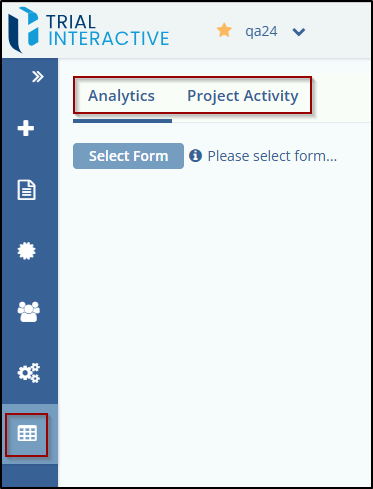Image resolution: width=373 pixels, height=489 pixels.
Task: Open the Documents page icon
Action: [26, 190]
